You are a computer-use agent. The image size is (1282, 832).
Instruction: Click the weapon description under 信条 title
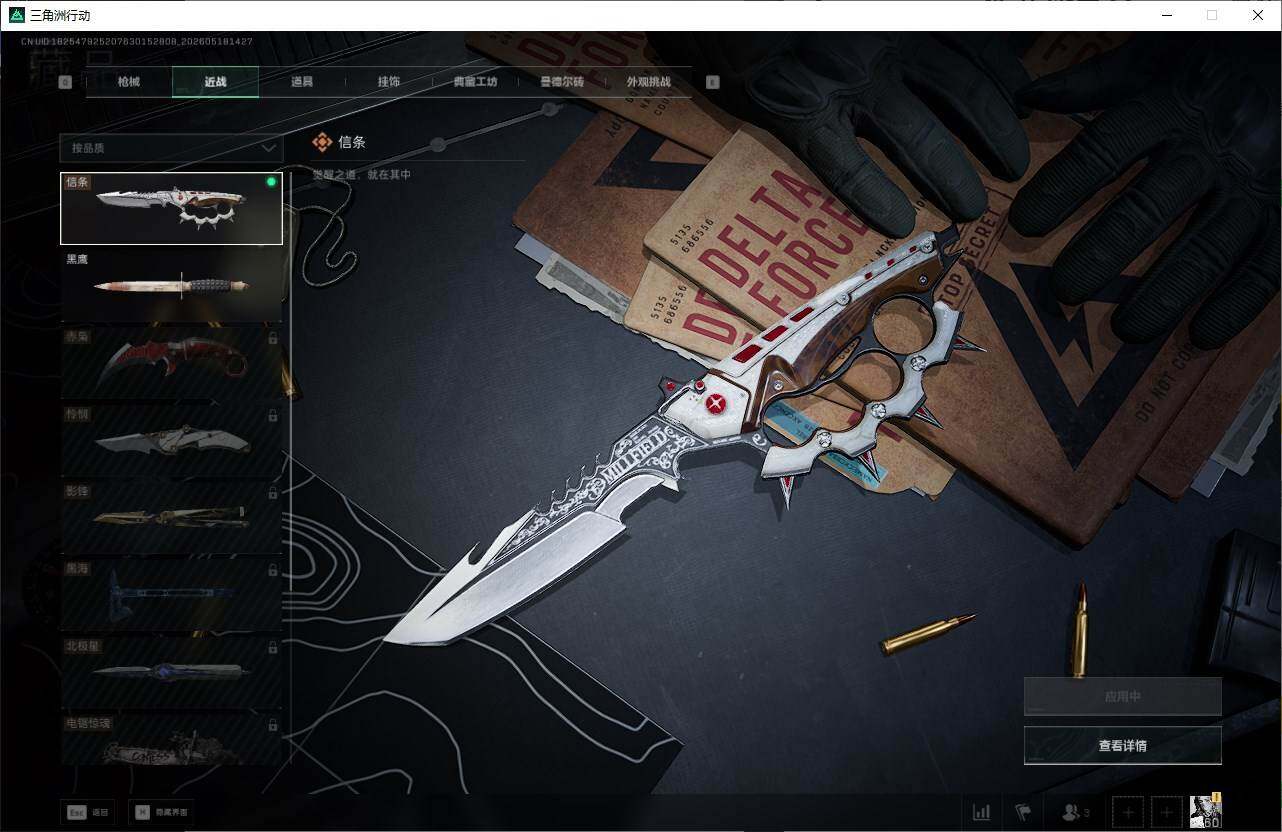point(362,175)
